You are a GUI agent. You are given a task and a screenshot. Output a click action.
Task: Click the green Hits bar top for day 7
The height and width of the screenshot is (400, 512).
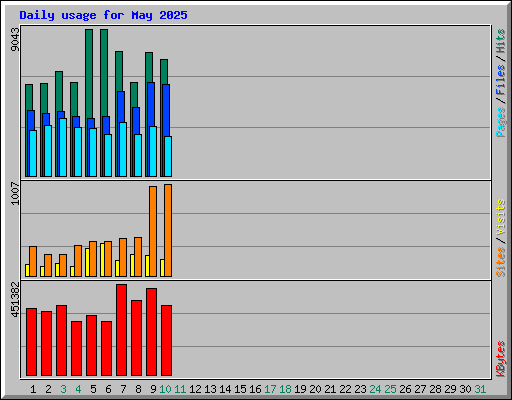(119, 71)
